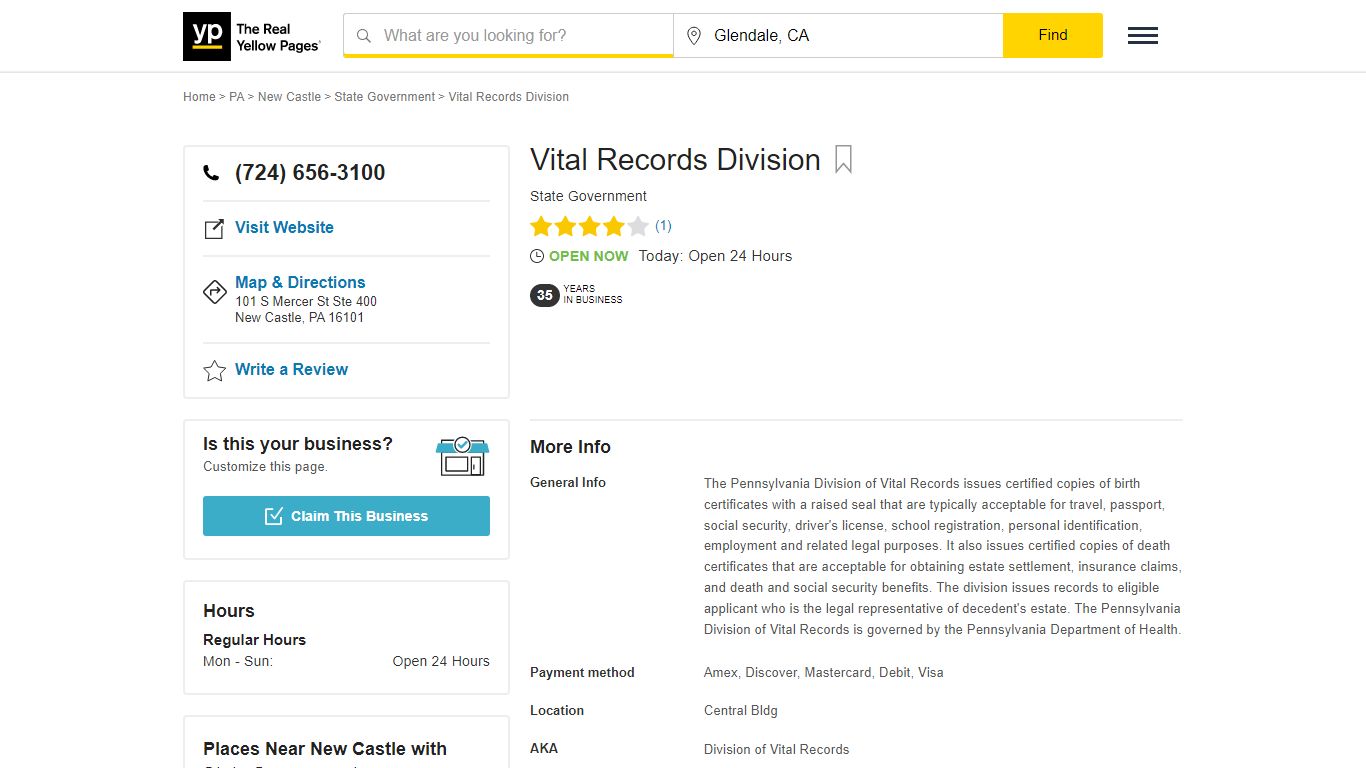
Task: Click the location pin icon
Action: (694, 36)
